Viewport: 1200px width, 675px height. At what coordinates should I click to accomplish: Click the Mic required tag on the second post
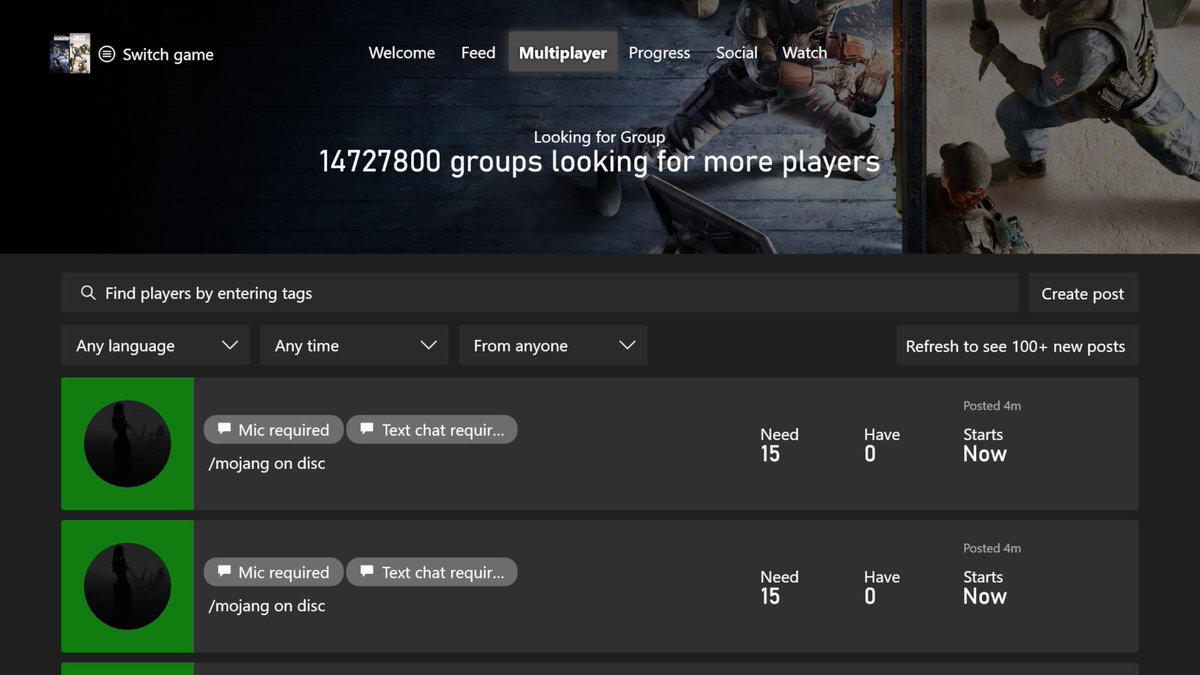click(273, 572)
